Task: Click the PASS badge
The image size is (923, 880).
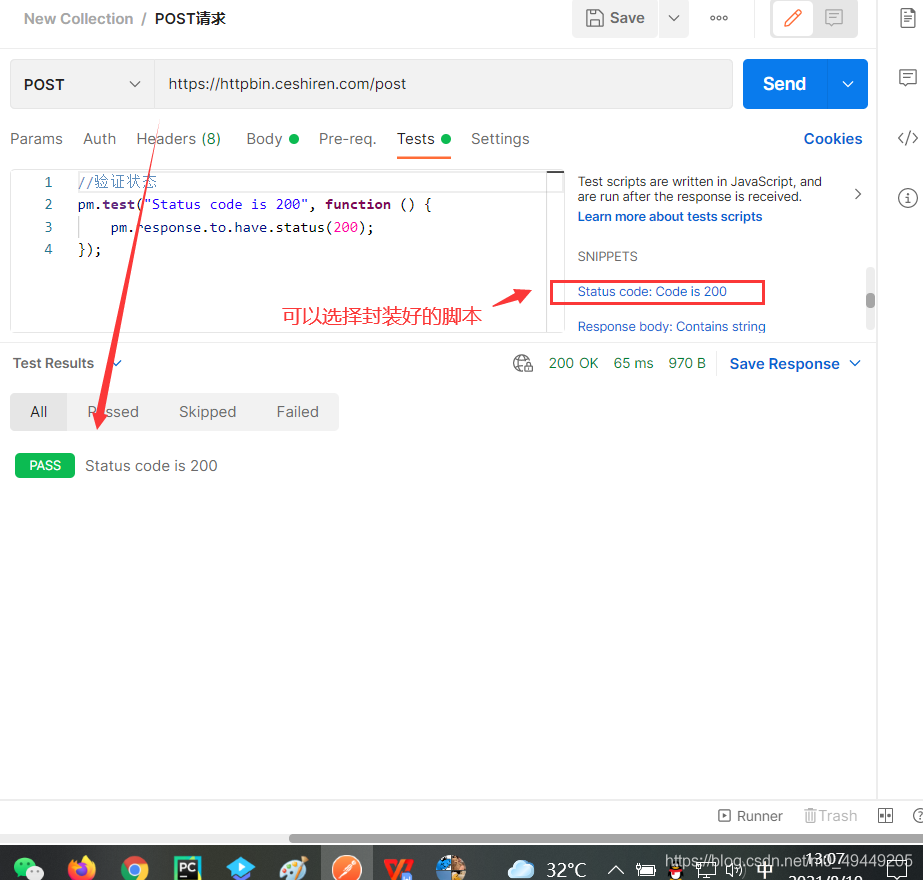Action: coord(45,466)
